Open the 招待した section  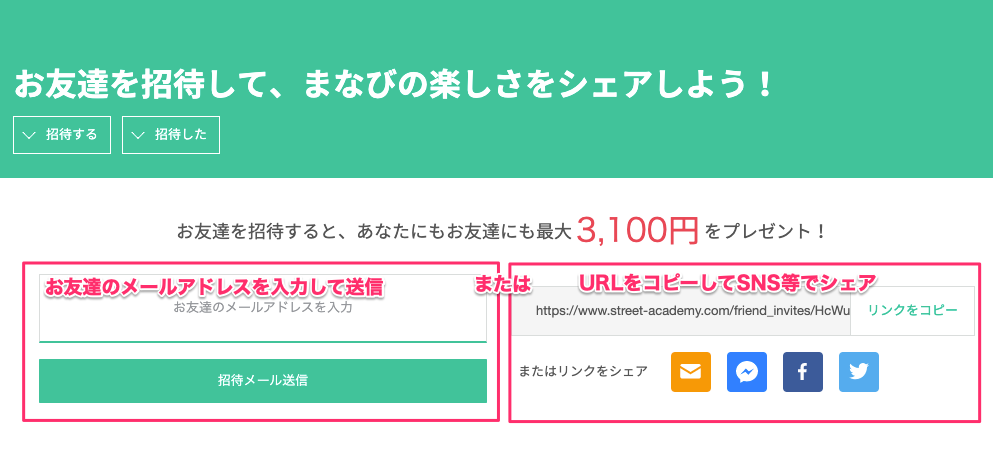(171, 135)
